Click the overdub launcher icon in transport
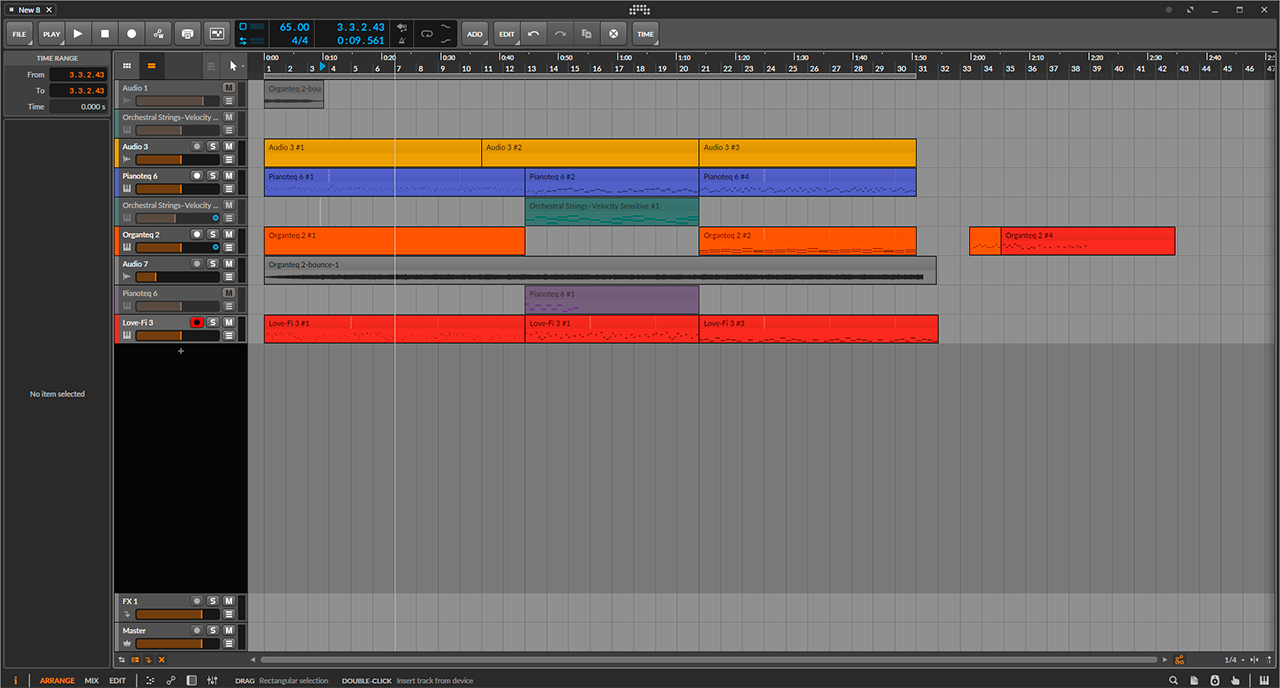 188,34
